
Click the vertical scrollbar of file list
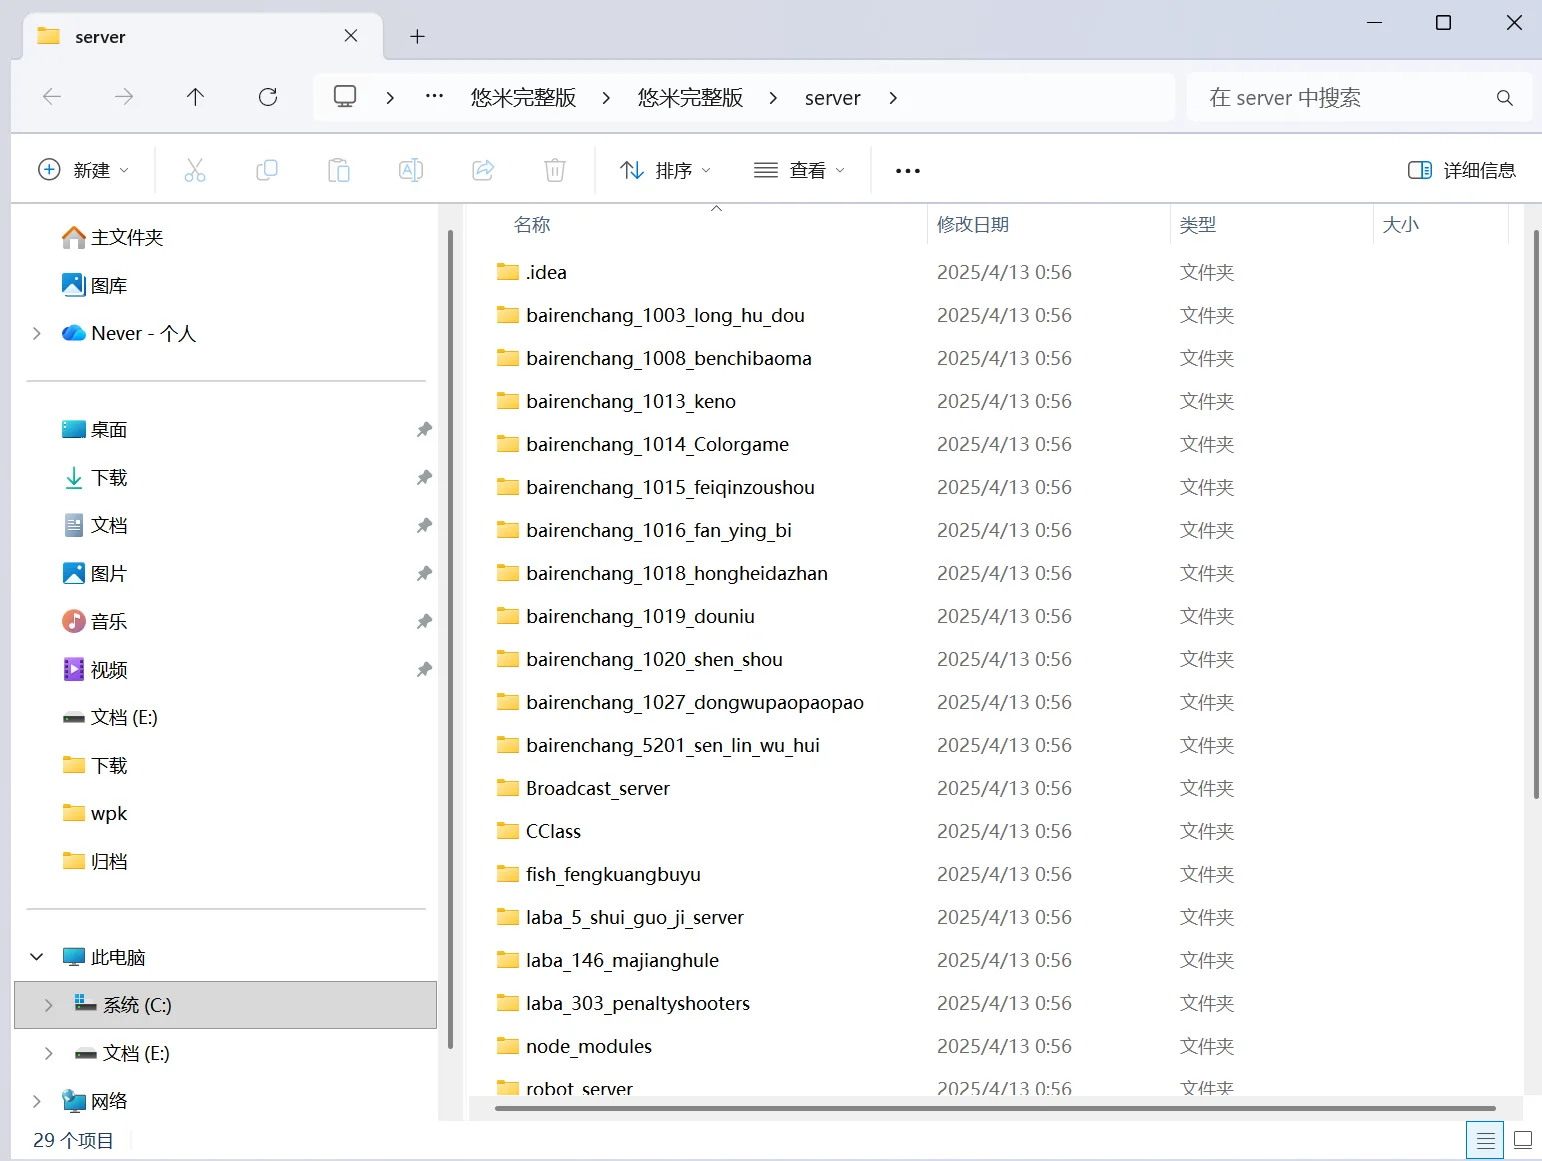click(x=1536, y=514)
